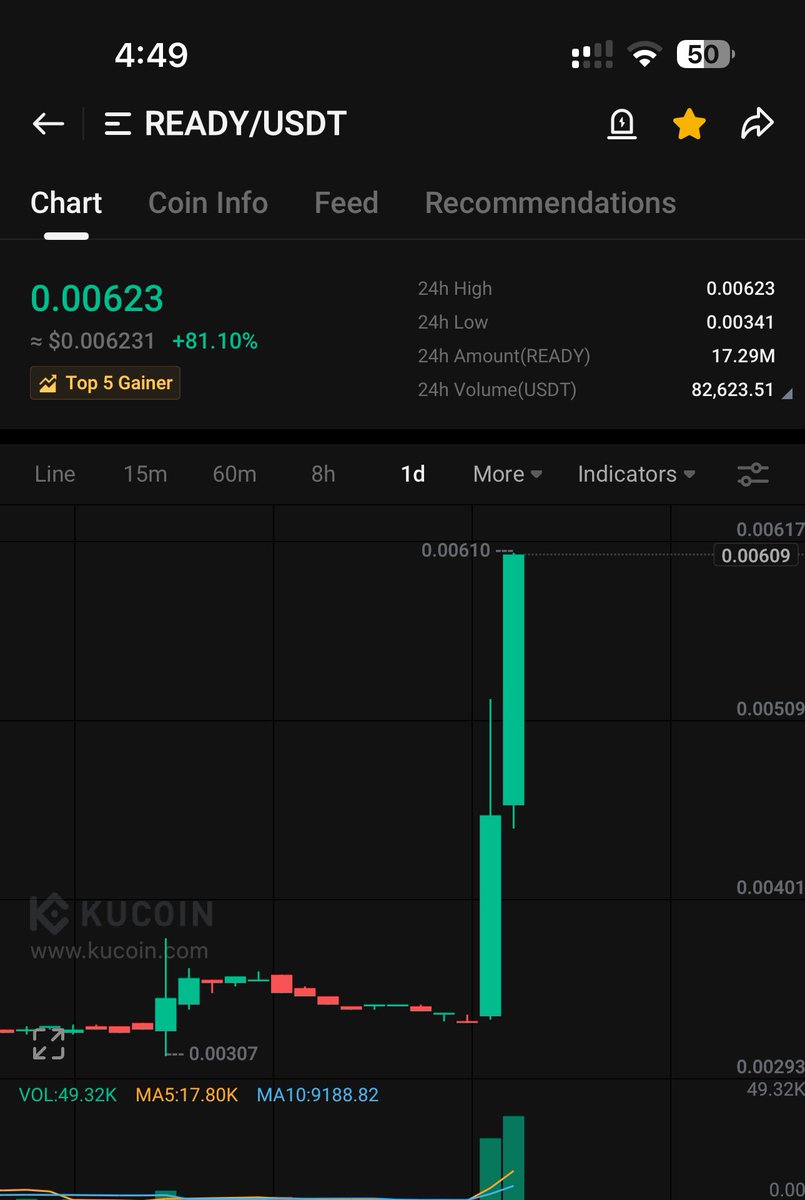Tap the ≈ $0.006231 USD price

tap(93, 341)
